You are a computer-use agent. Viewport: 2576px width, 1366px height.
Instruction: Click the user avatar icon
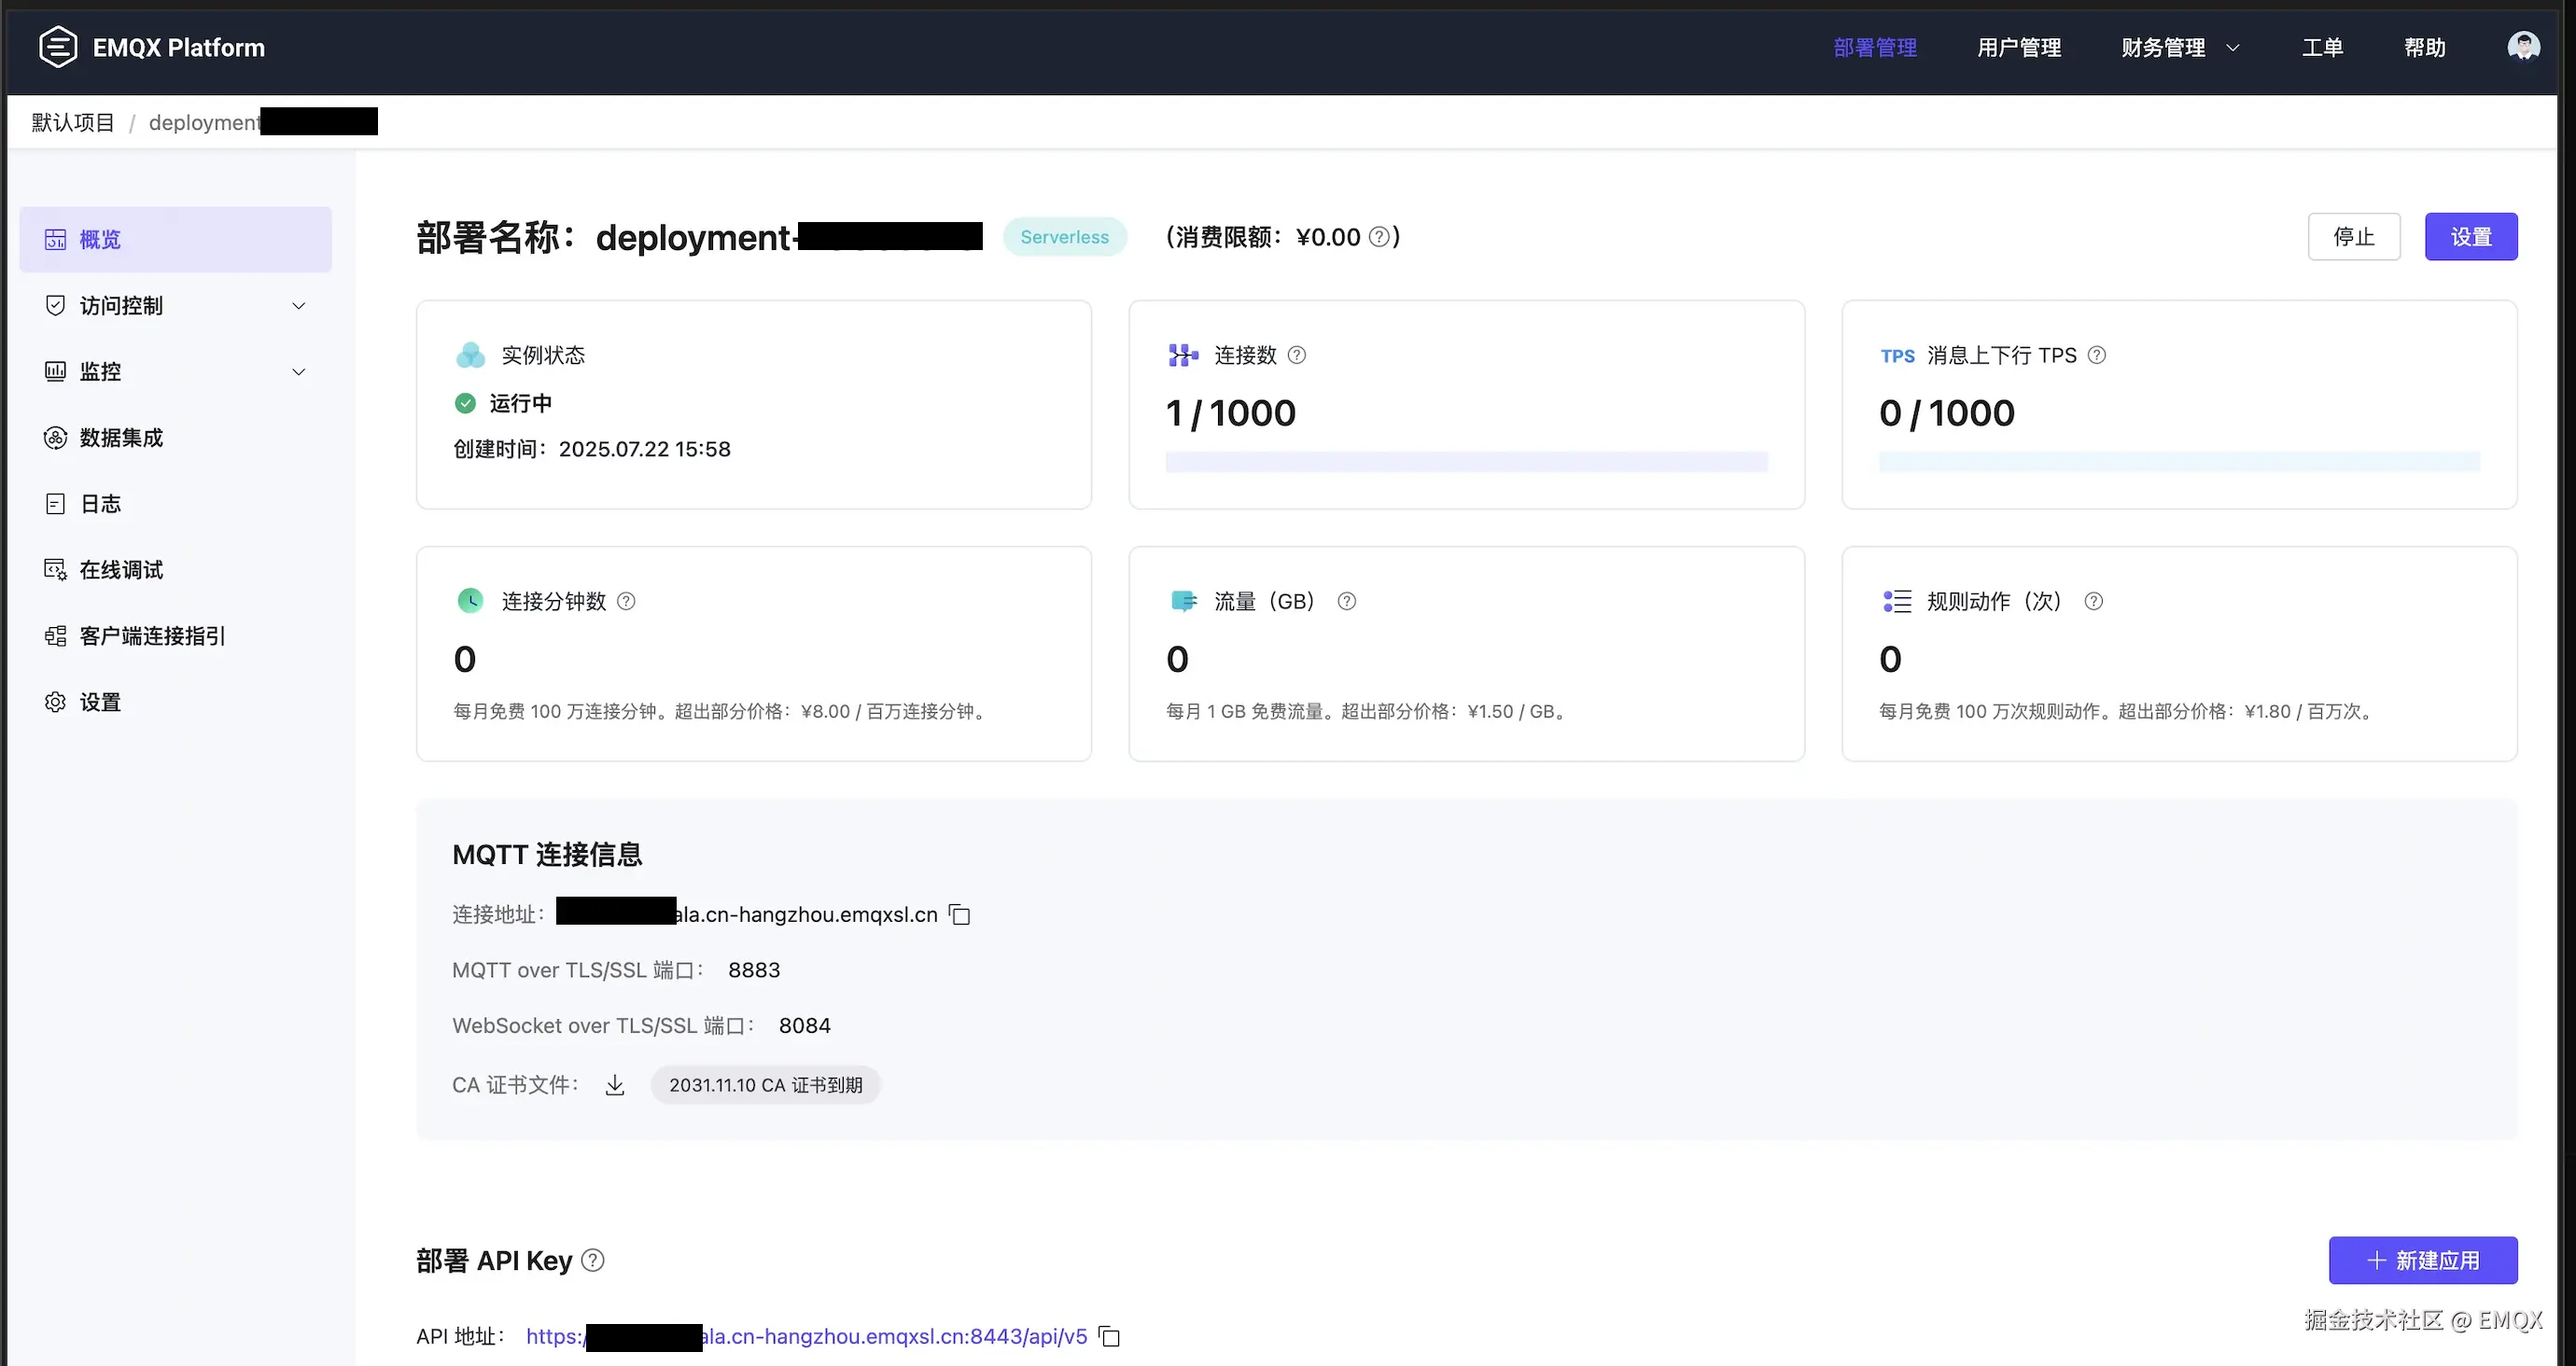click(x=2523, y=47)
